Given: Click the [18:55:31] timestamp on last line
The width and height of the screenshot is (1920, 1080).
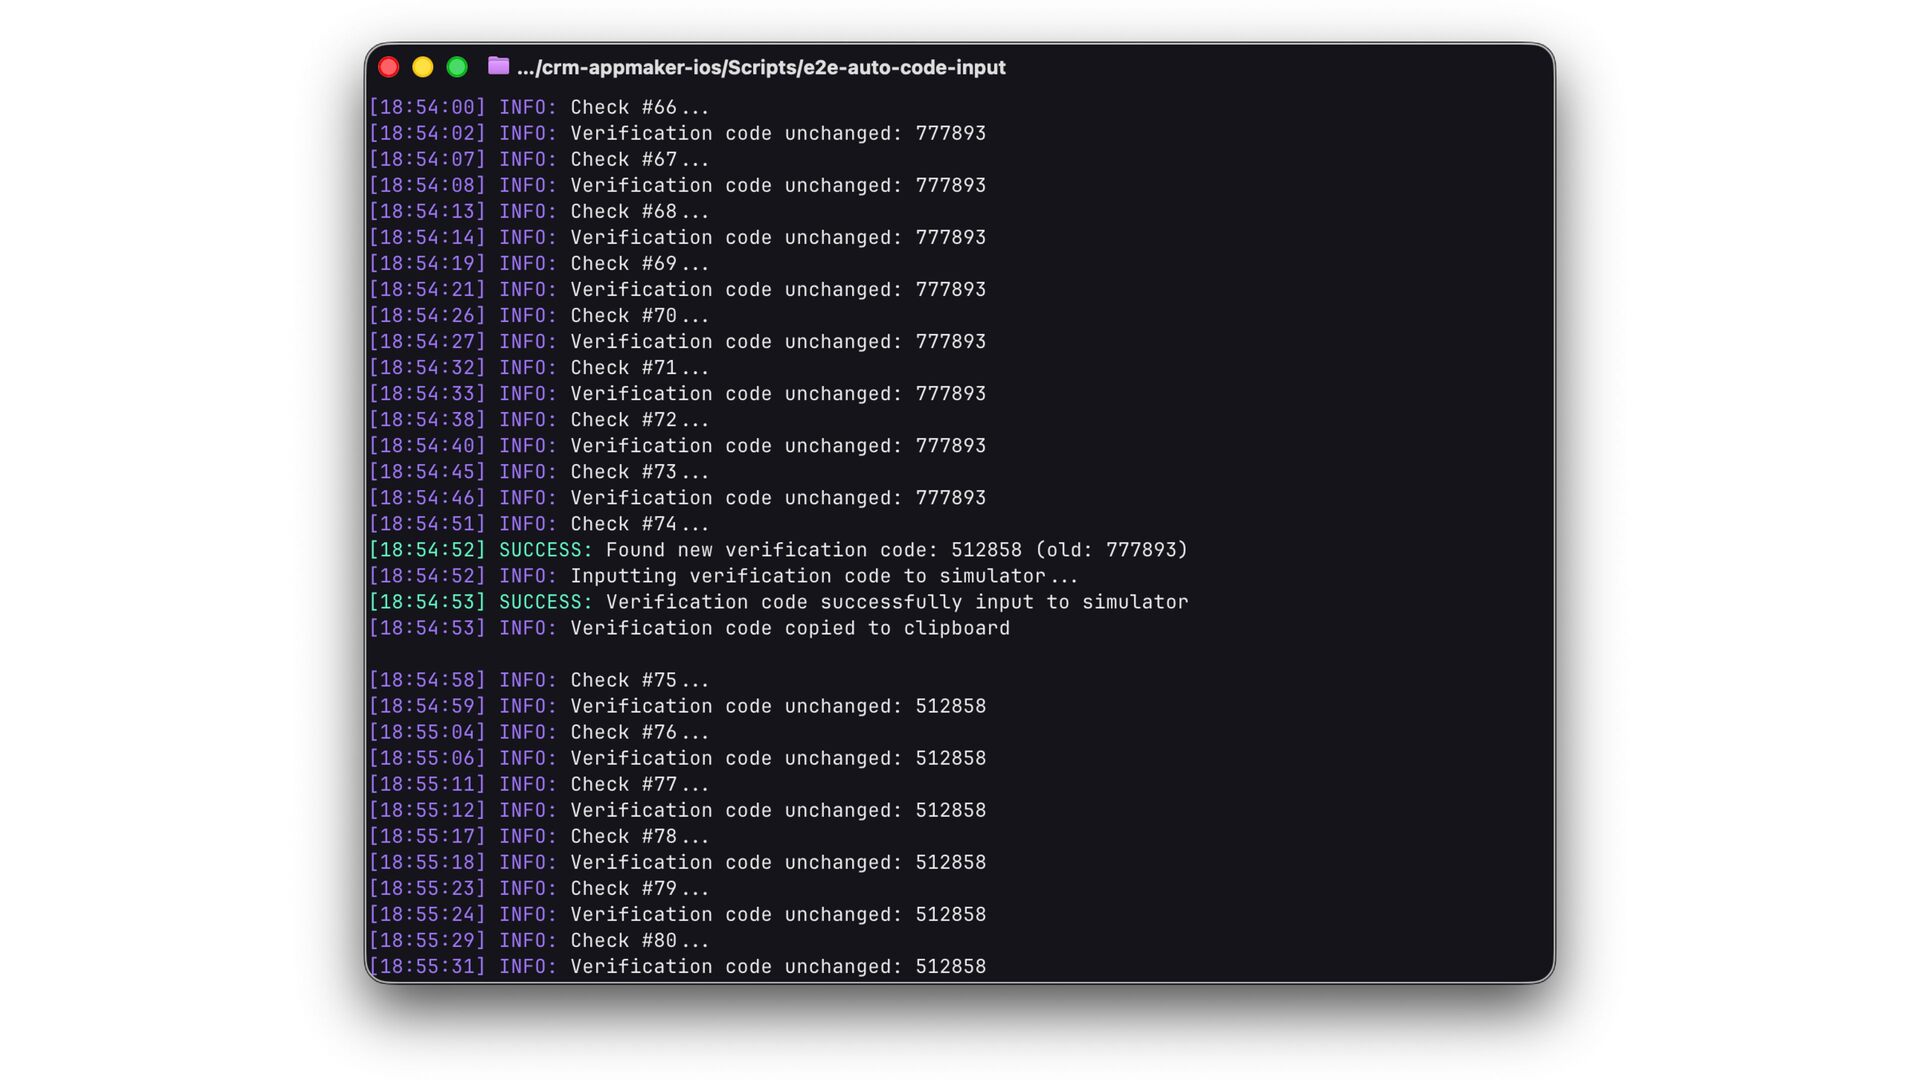Looking at the screenshot, I should point(427,967).
